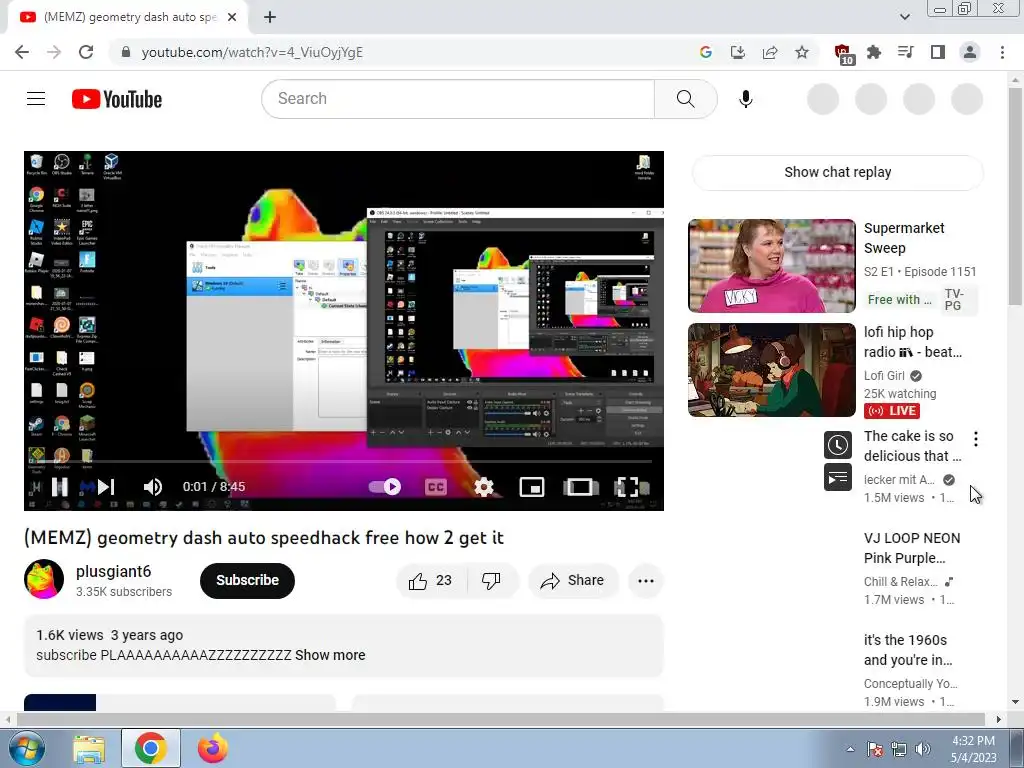This screenshot has width=1024, height=768.
Task: Open lofi hip hop radio thumbnail
Action: [771, 370]
